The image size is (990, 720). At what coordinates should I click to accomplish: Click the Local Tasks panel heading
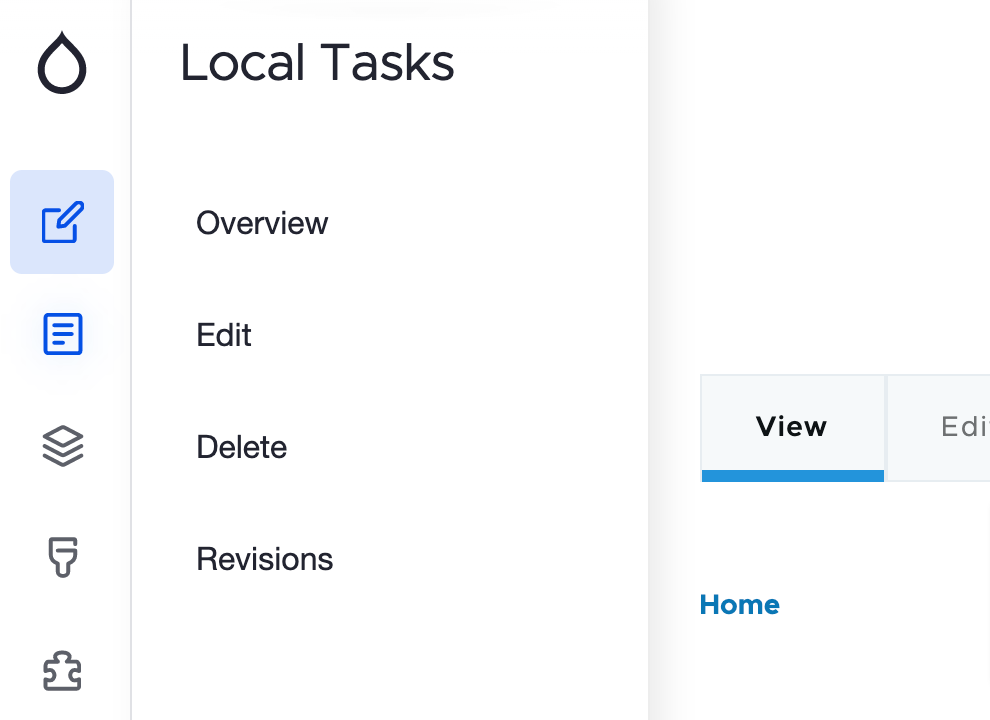(316, 62)
